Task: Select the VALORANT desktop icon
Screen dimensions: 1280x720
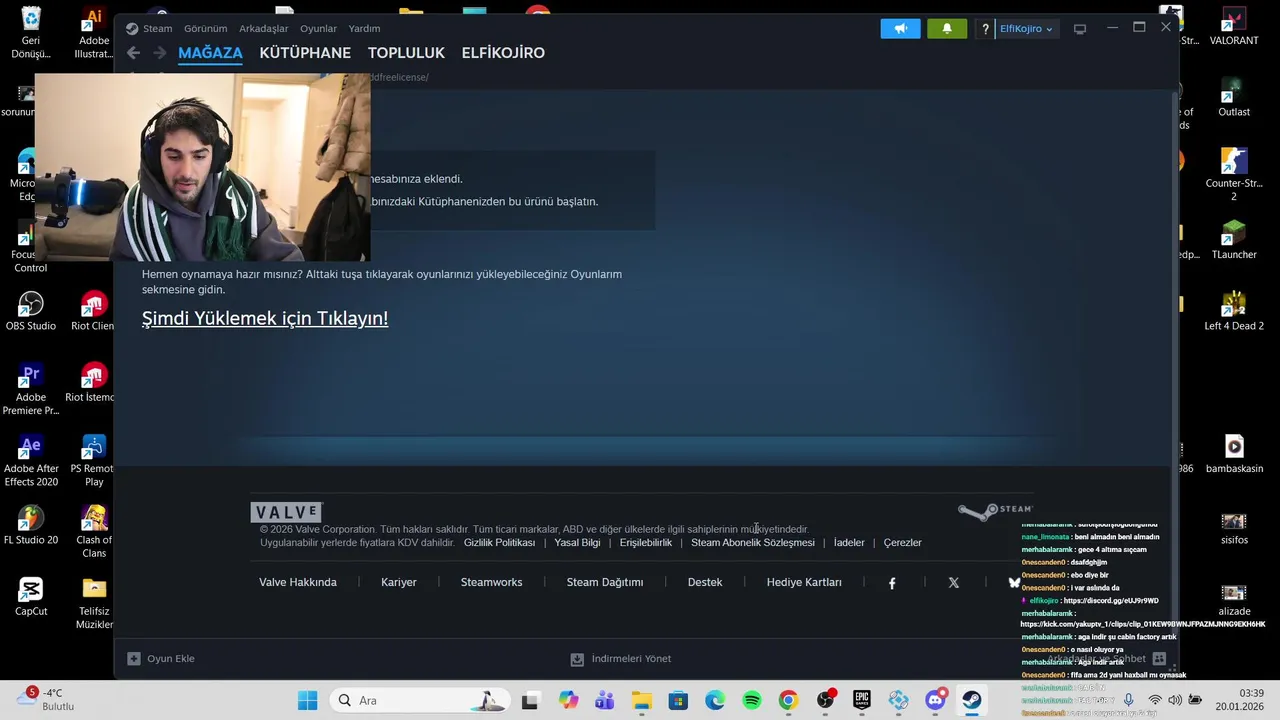Action: (x=1234, y=27)
